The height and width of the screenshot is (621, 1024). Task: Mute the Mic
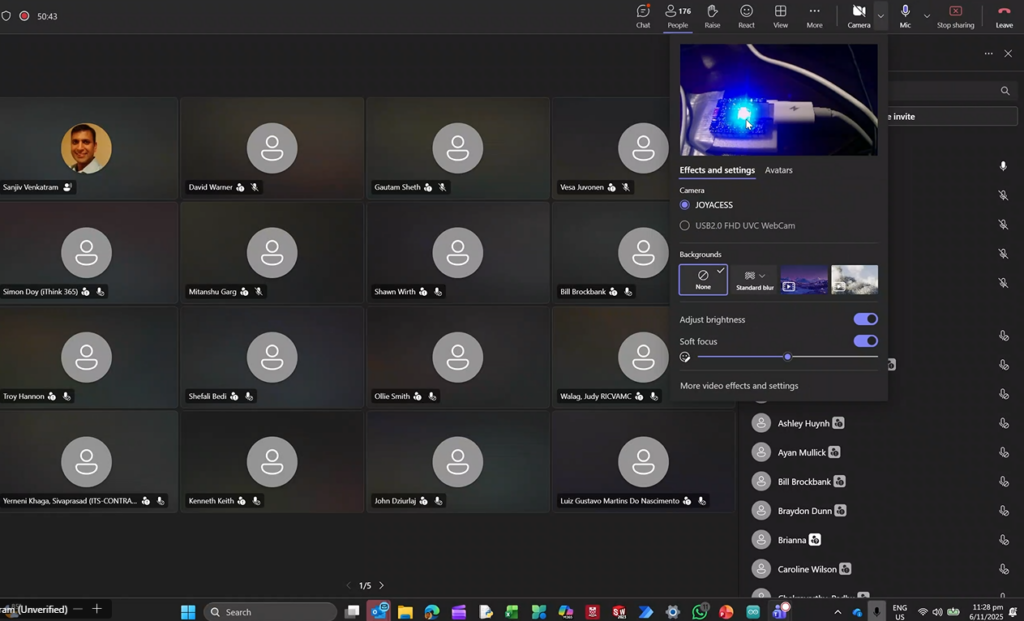pyautogui.click(x=905, y=12)
